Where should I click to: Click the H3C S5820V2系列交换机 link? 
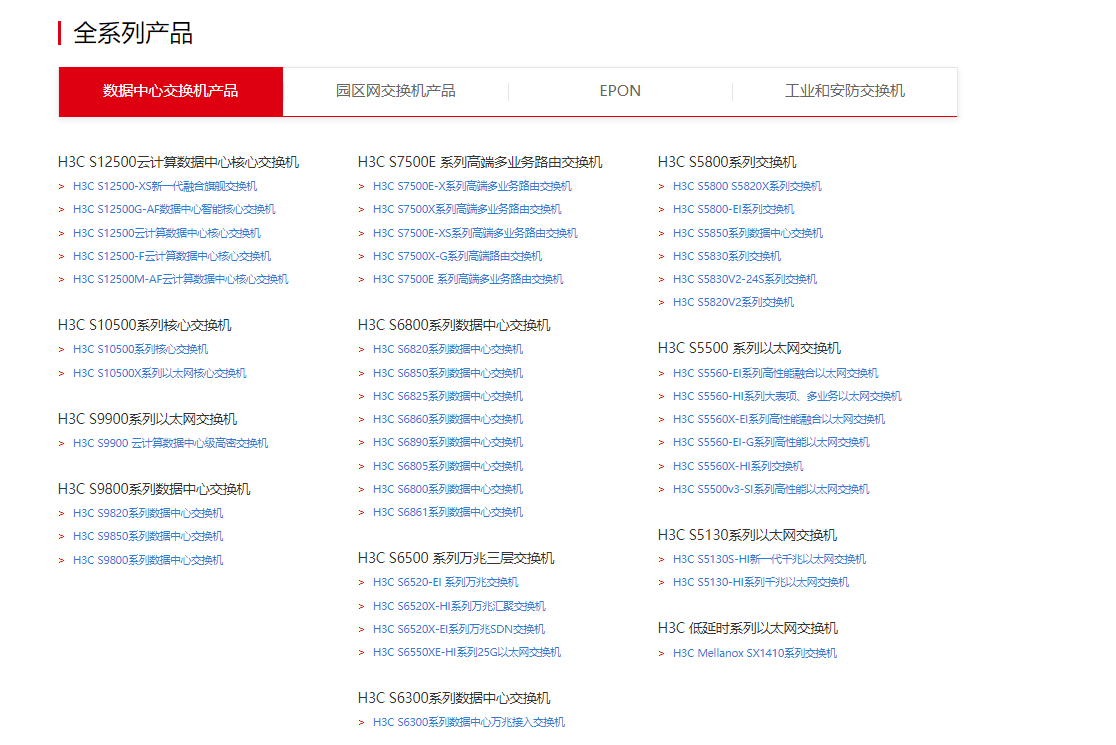coord(734,302)
